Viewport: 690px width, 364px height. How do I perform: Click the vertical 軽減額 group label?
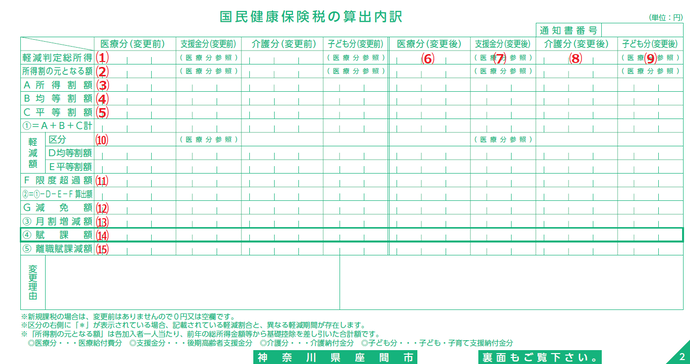pyautogui.click(x=33, y=153)
